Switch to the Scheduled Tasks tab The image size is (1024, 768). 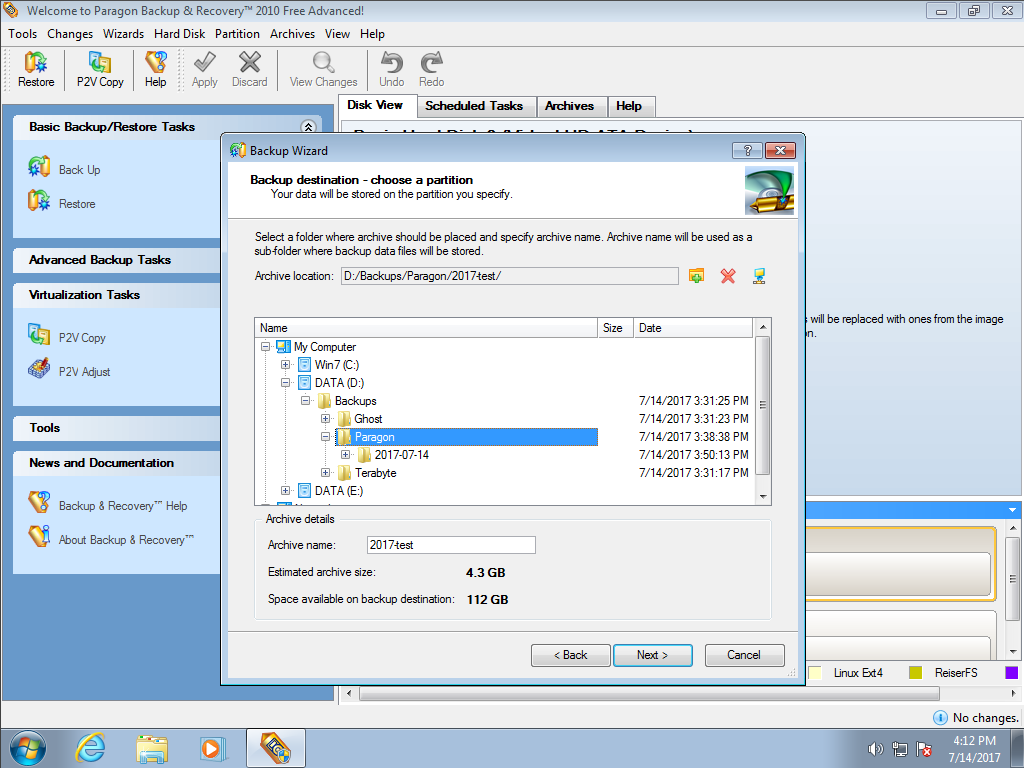474,106
